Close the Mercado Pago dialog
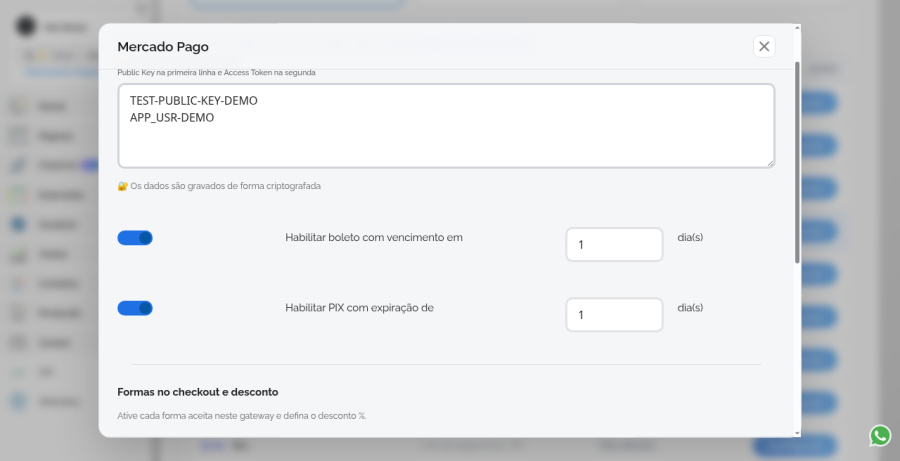 pos(764,47)
